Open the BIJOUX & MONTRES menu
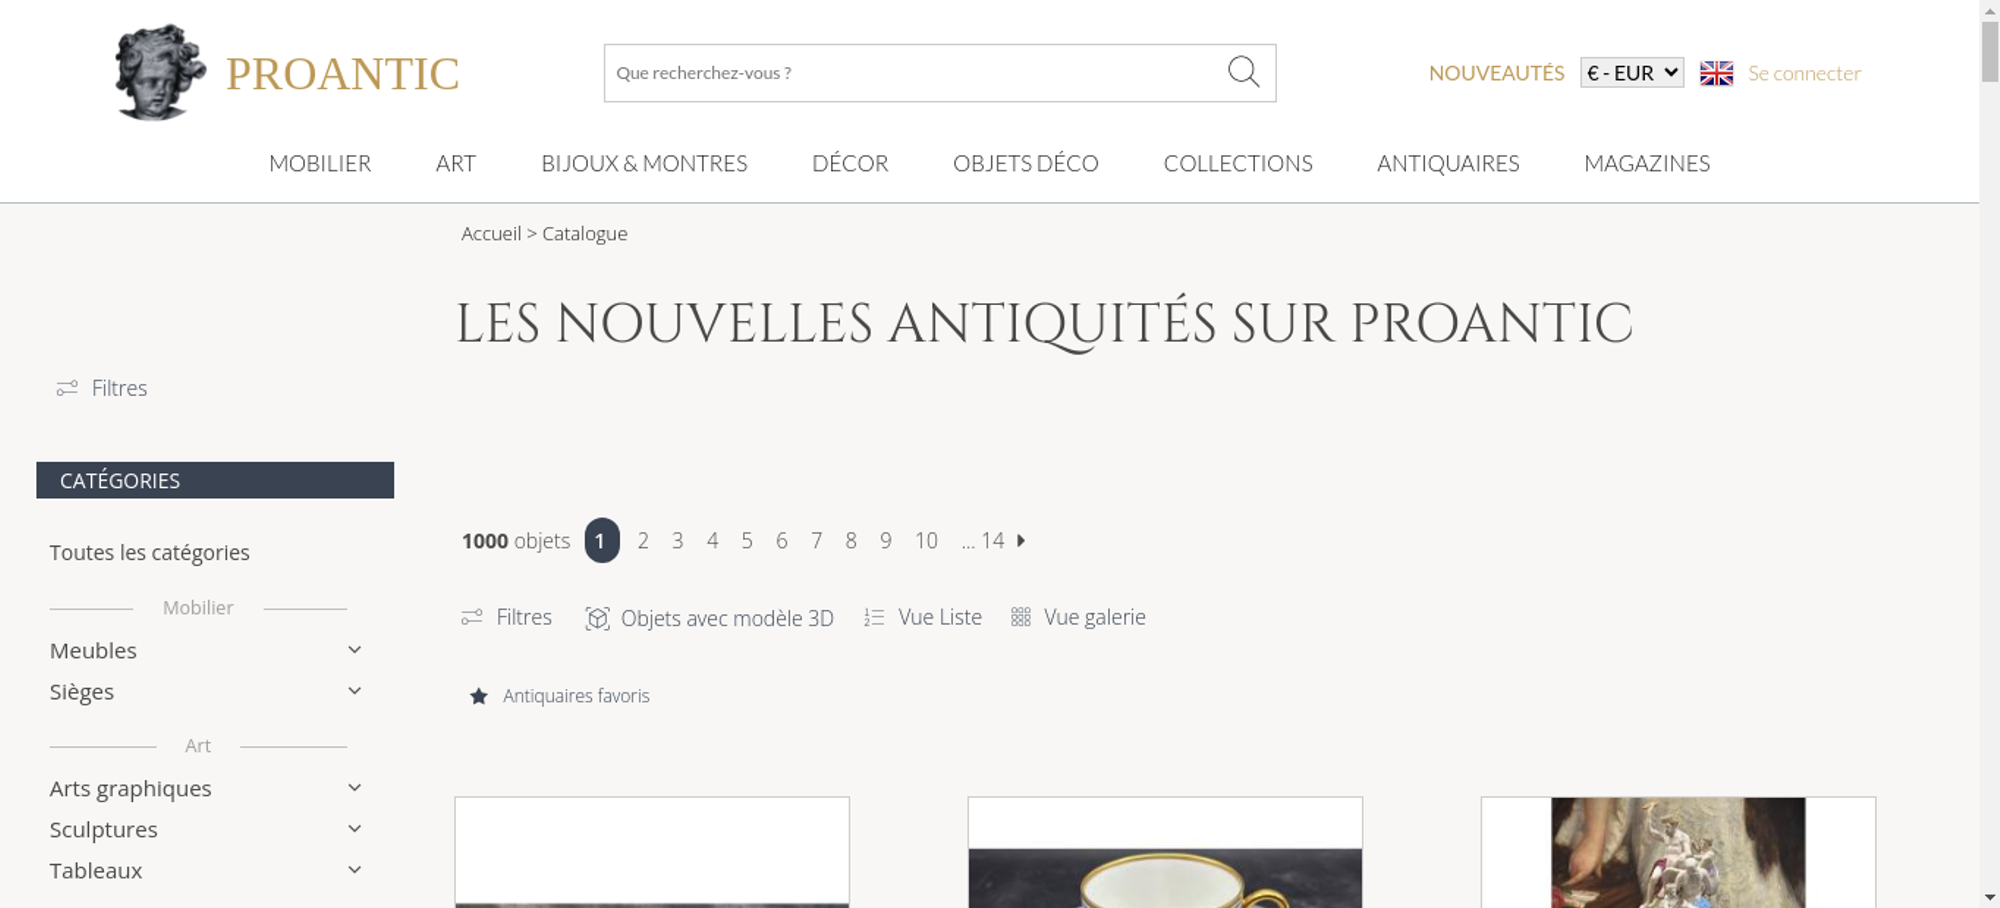This screenshot has width=2000, height=908. coord(644,163)
